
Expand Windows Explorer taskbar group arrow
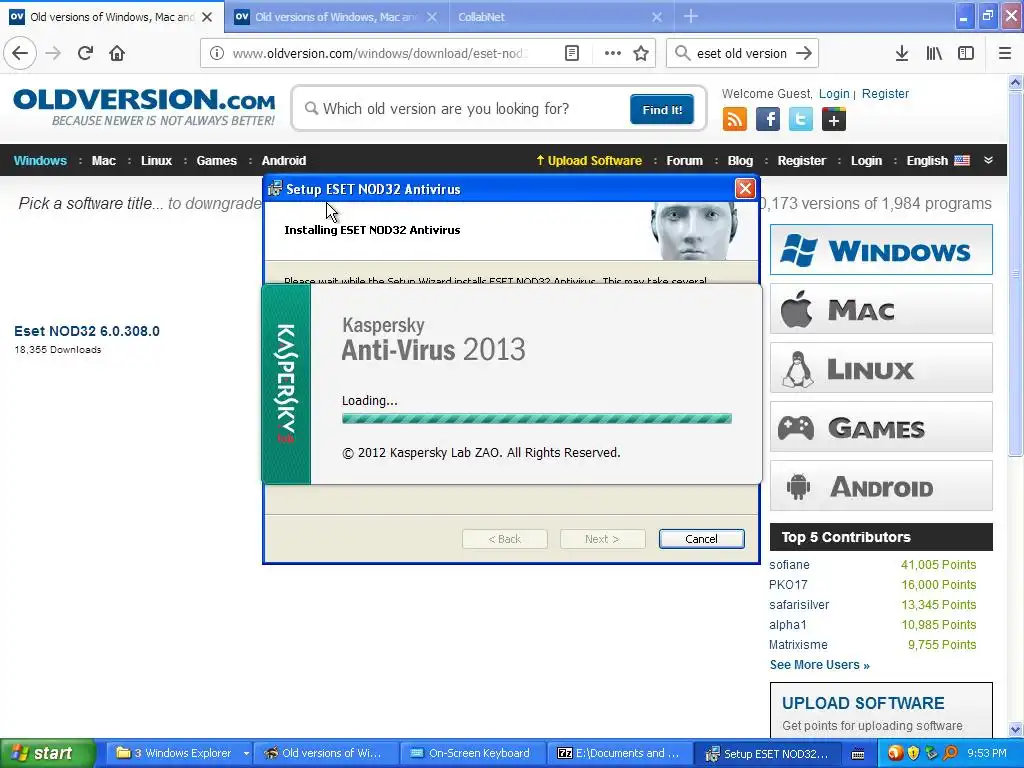(x=246, y=753)
